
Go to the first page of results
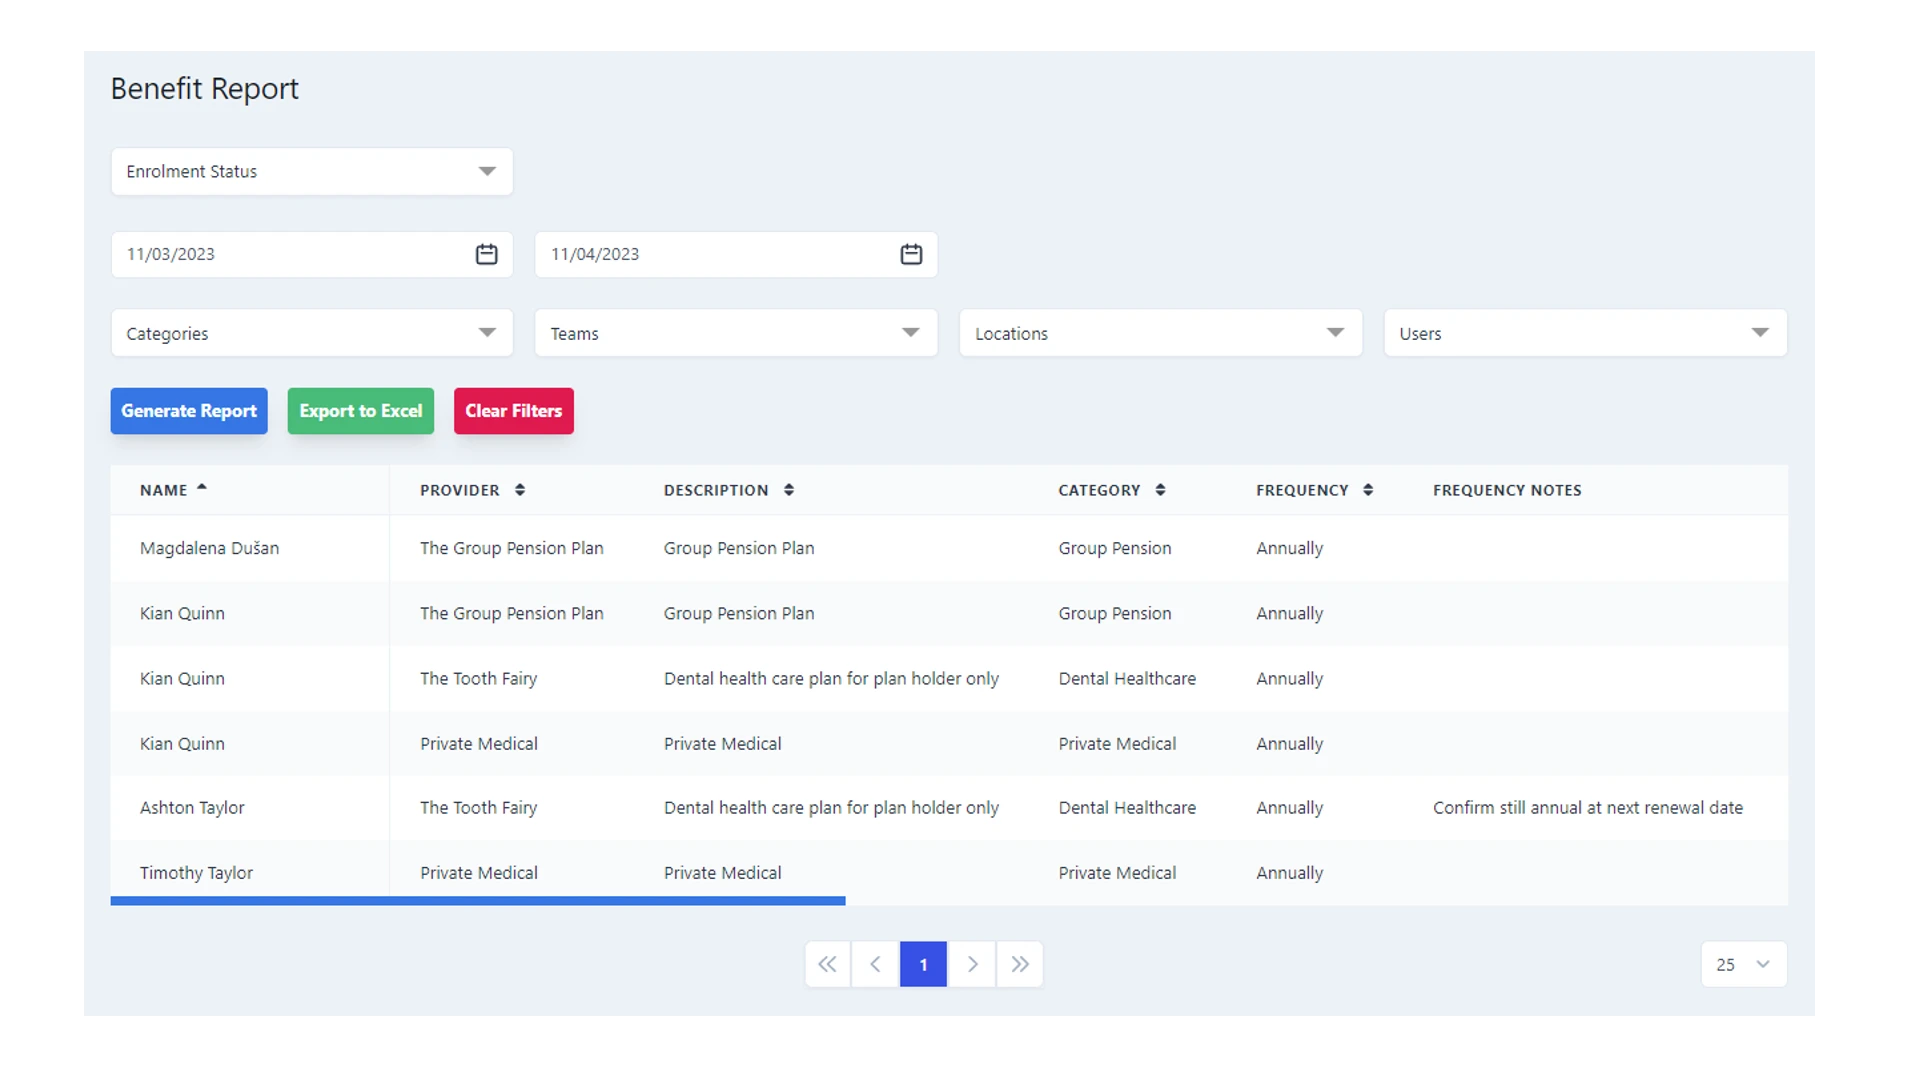point(827,964)
